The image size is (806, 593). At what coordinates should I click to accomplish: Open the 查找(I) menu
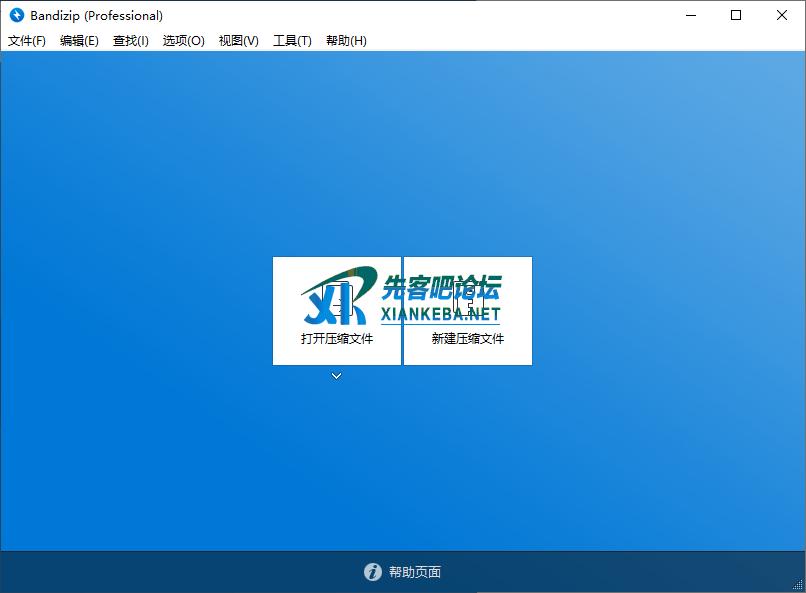coord(131,41)
